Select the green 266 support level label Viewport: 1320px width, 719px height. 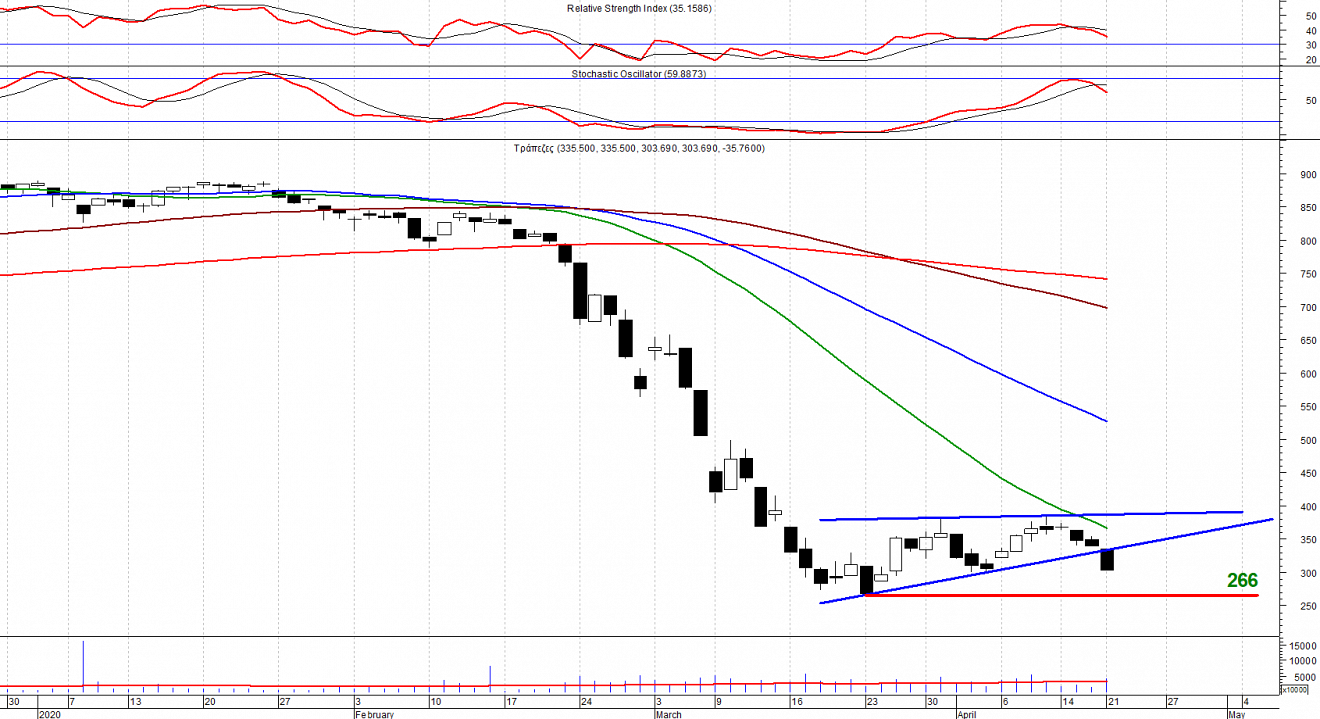coord(1242,581)
